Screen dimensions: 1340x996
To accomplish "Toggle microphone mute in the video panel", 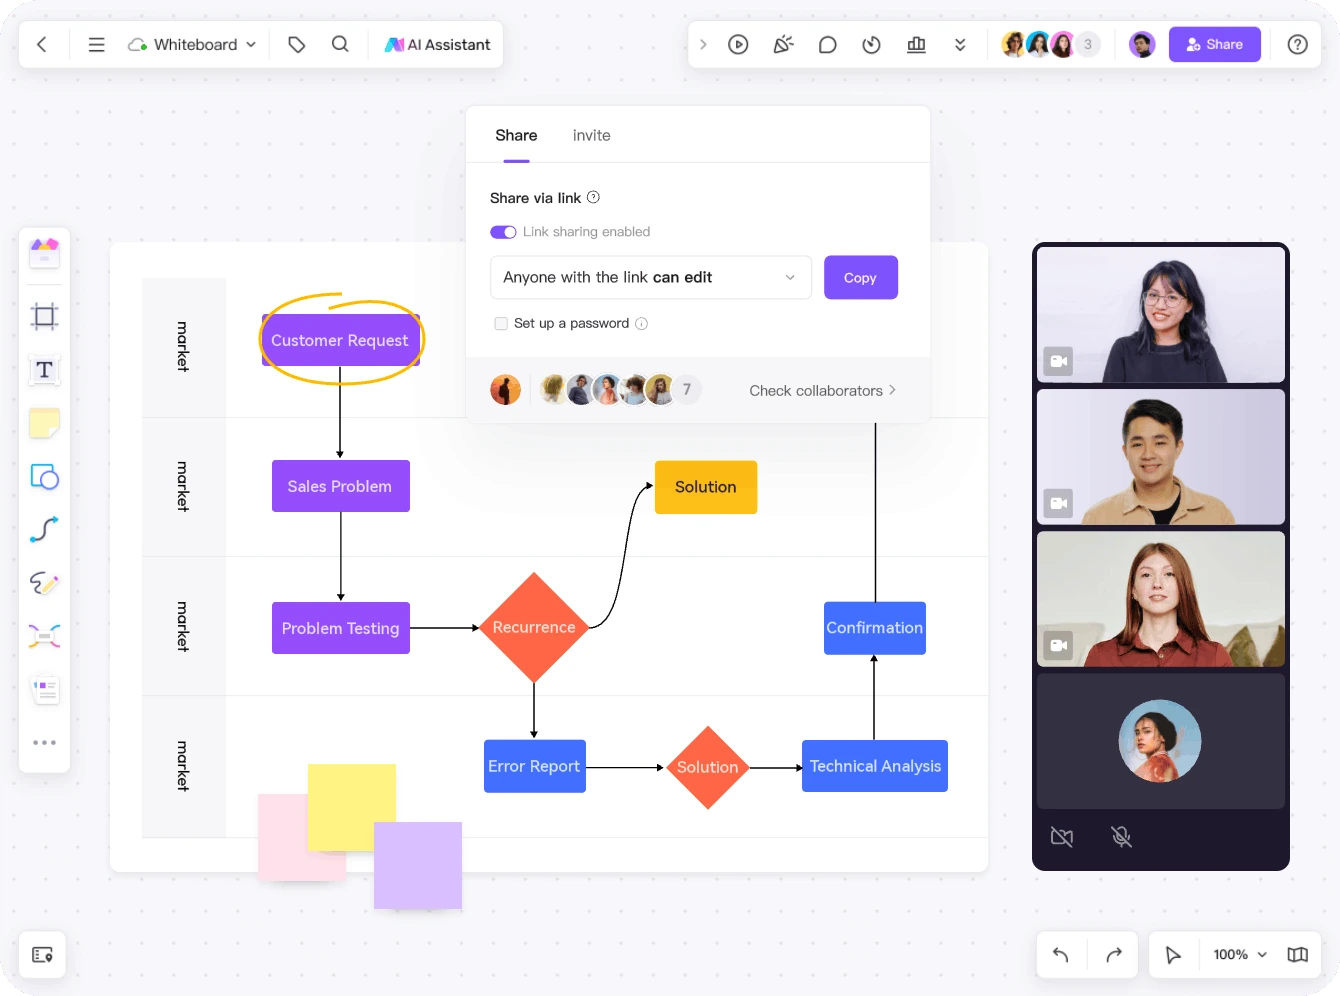I will [1121, 837].
